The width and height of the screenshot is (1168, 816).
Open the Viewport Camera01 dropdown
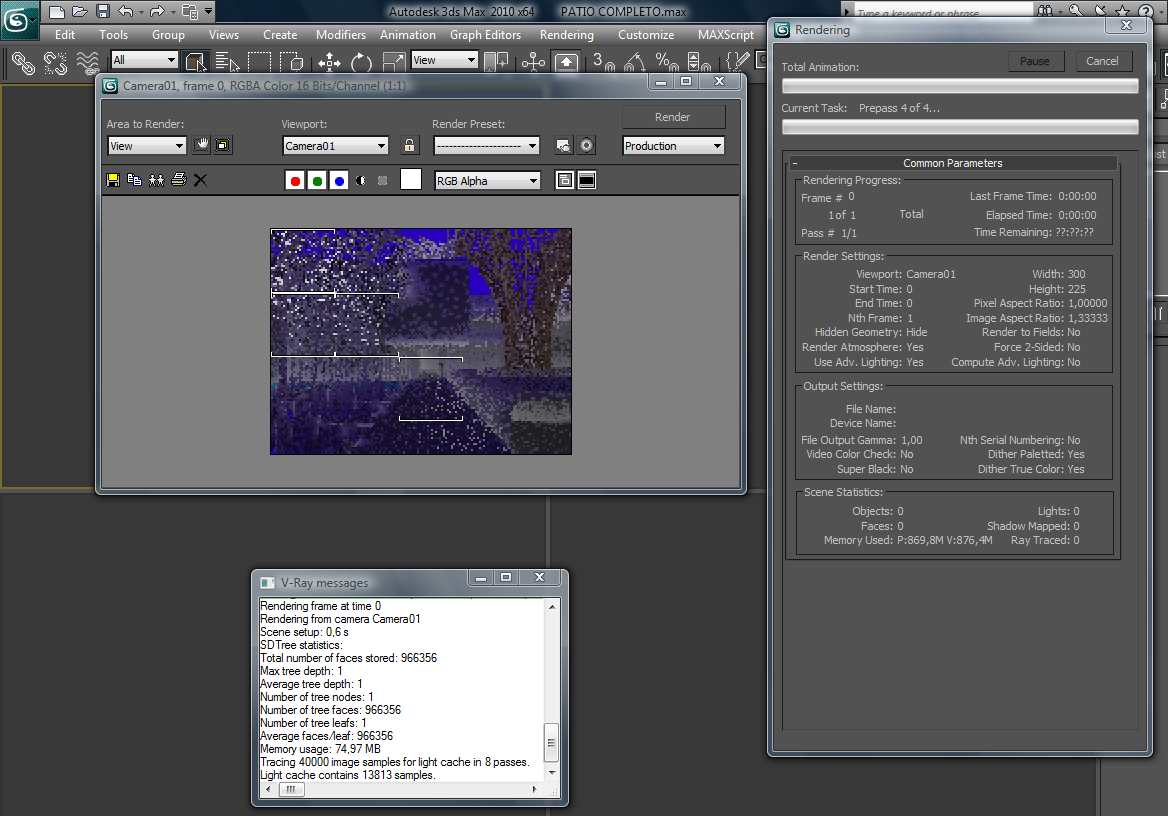coord(335,145)
